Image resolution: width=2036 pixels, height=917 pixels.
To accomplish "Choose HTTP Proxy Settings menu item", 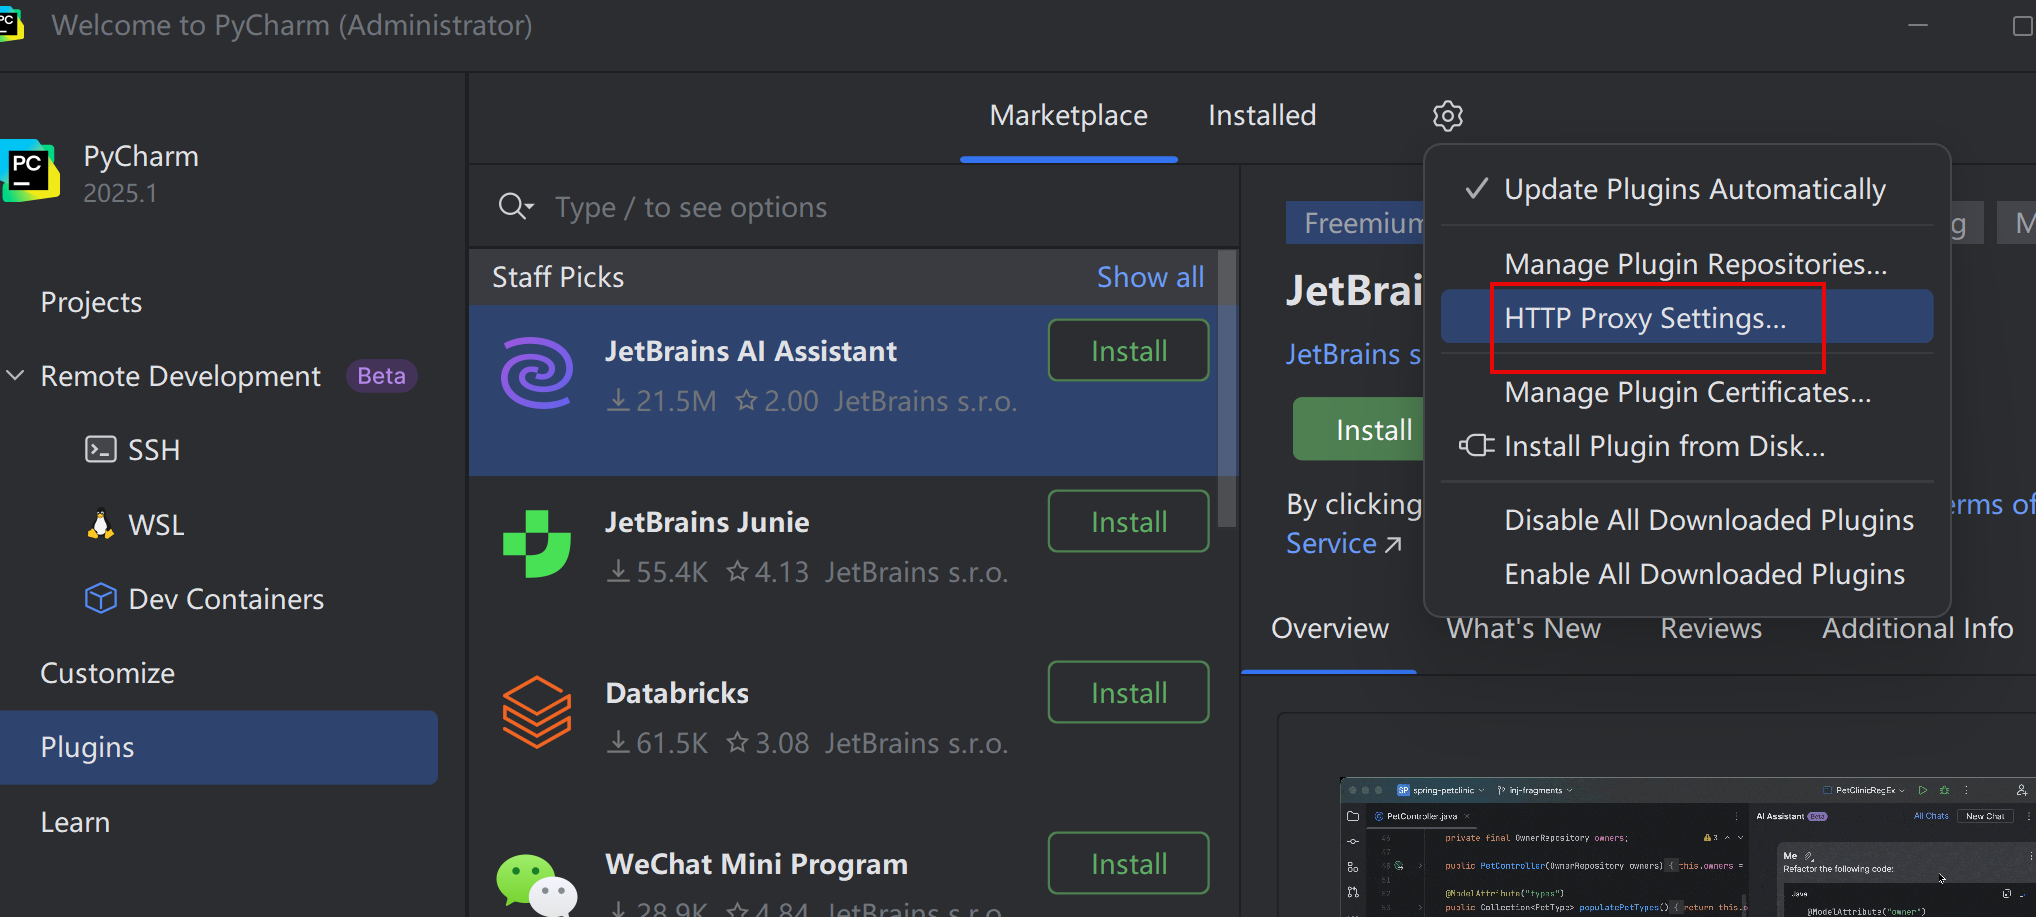I will coord(1644,318).
